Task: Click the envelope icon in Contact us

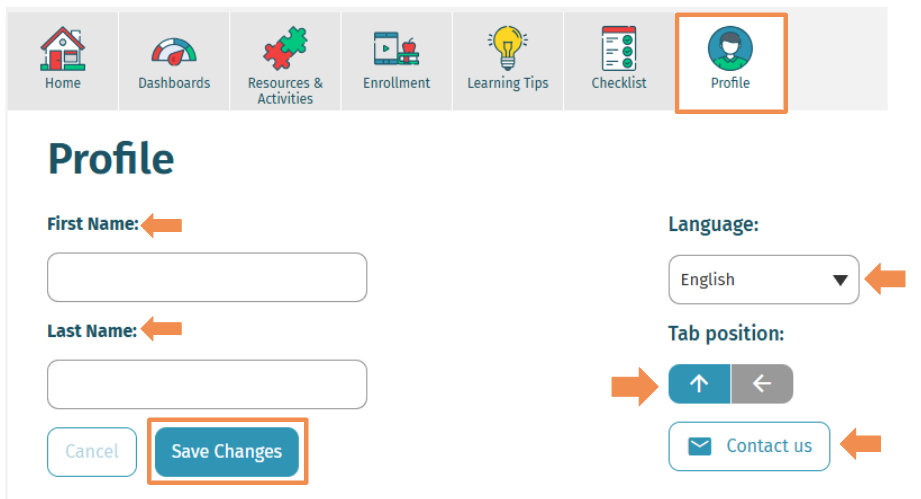Action: point(700,446)
